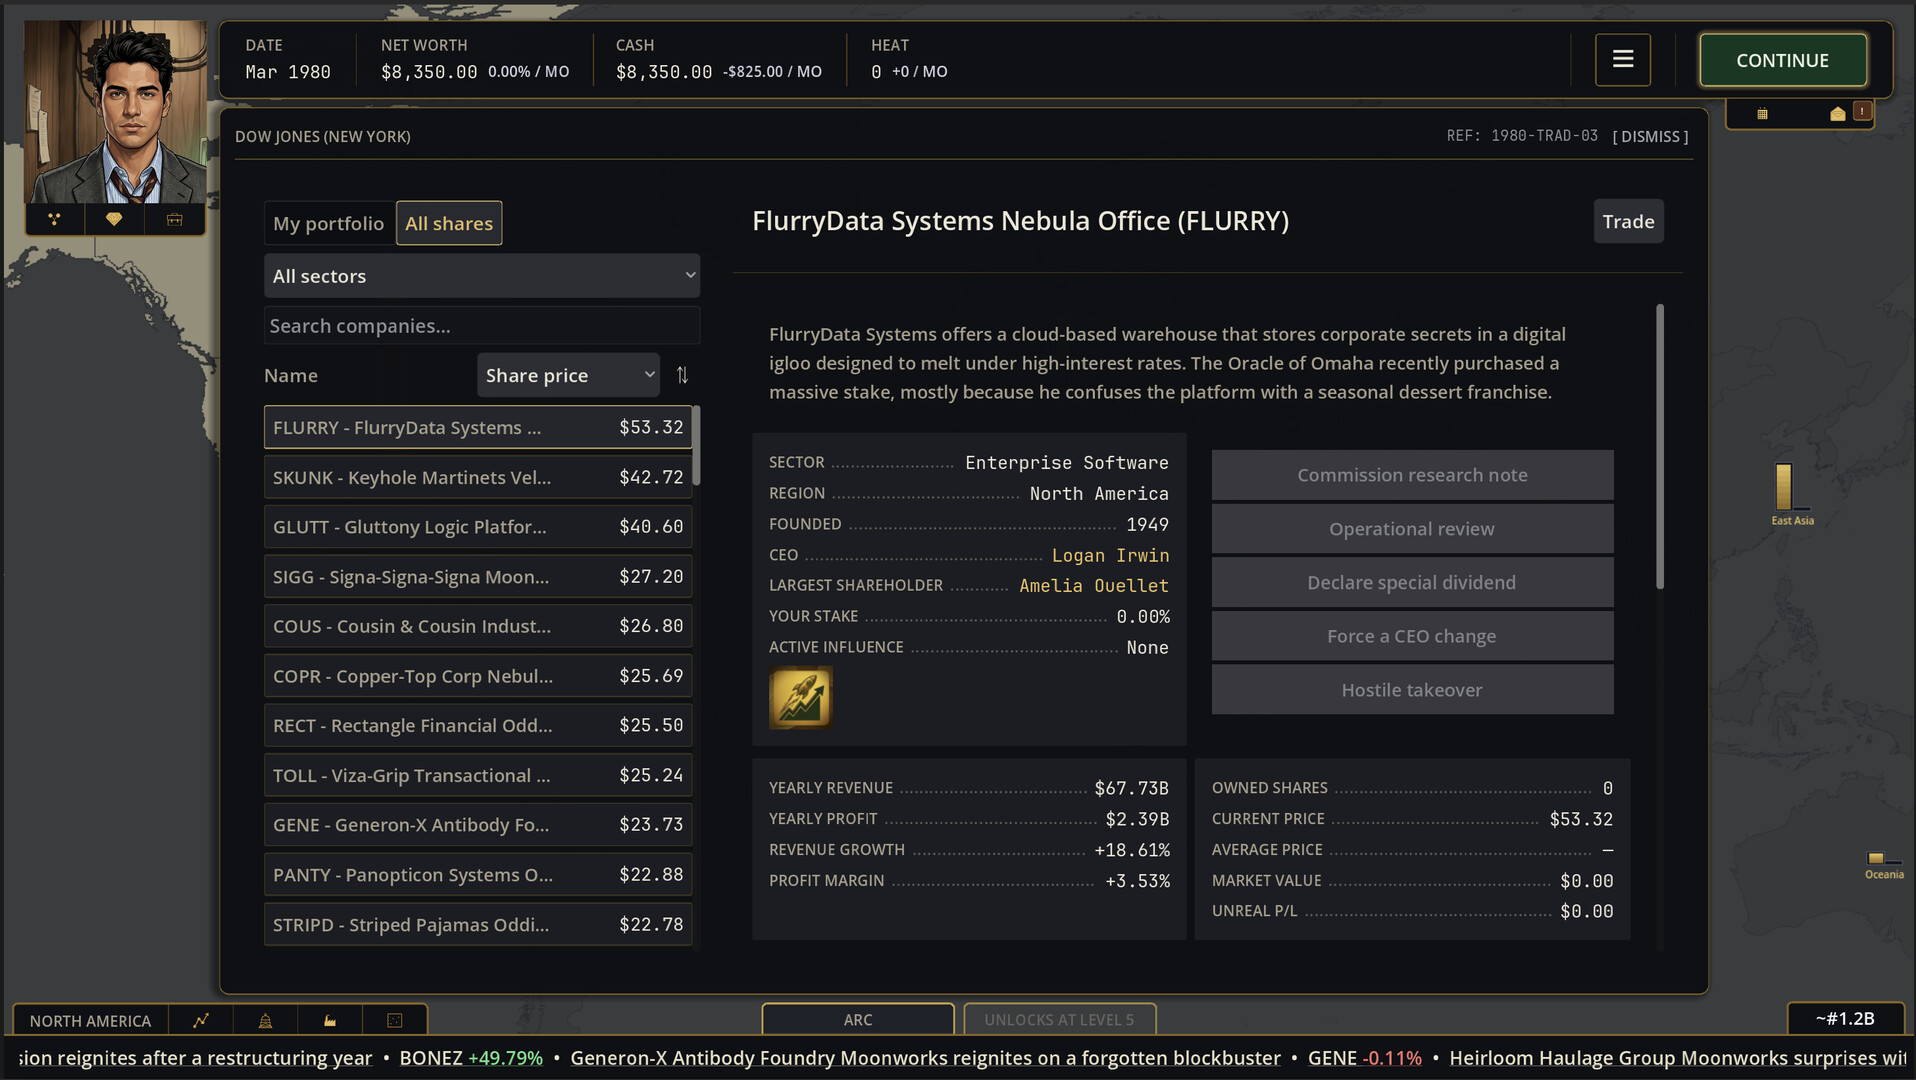1916x1080 pixels.
Task: Click the Name column header
Action: [291, 375]
